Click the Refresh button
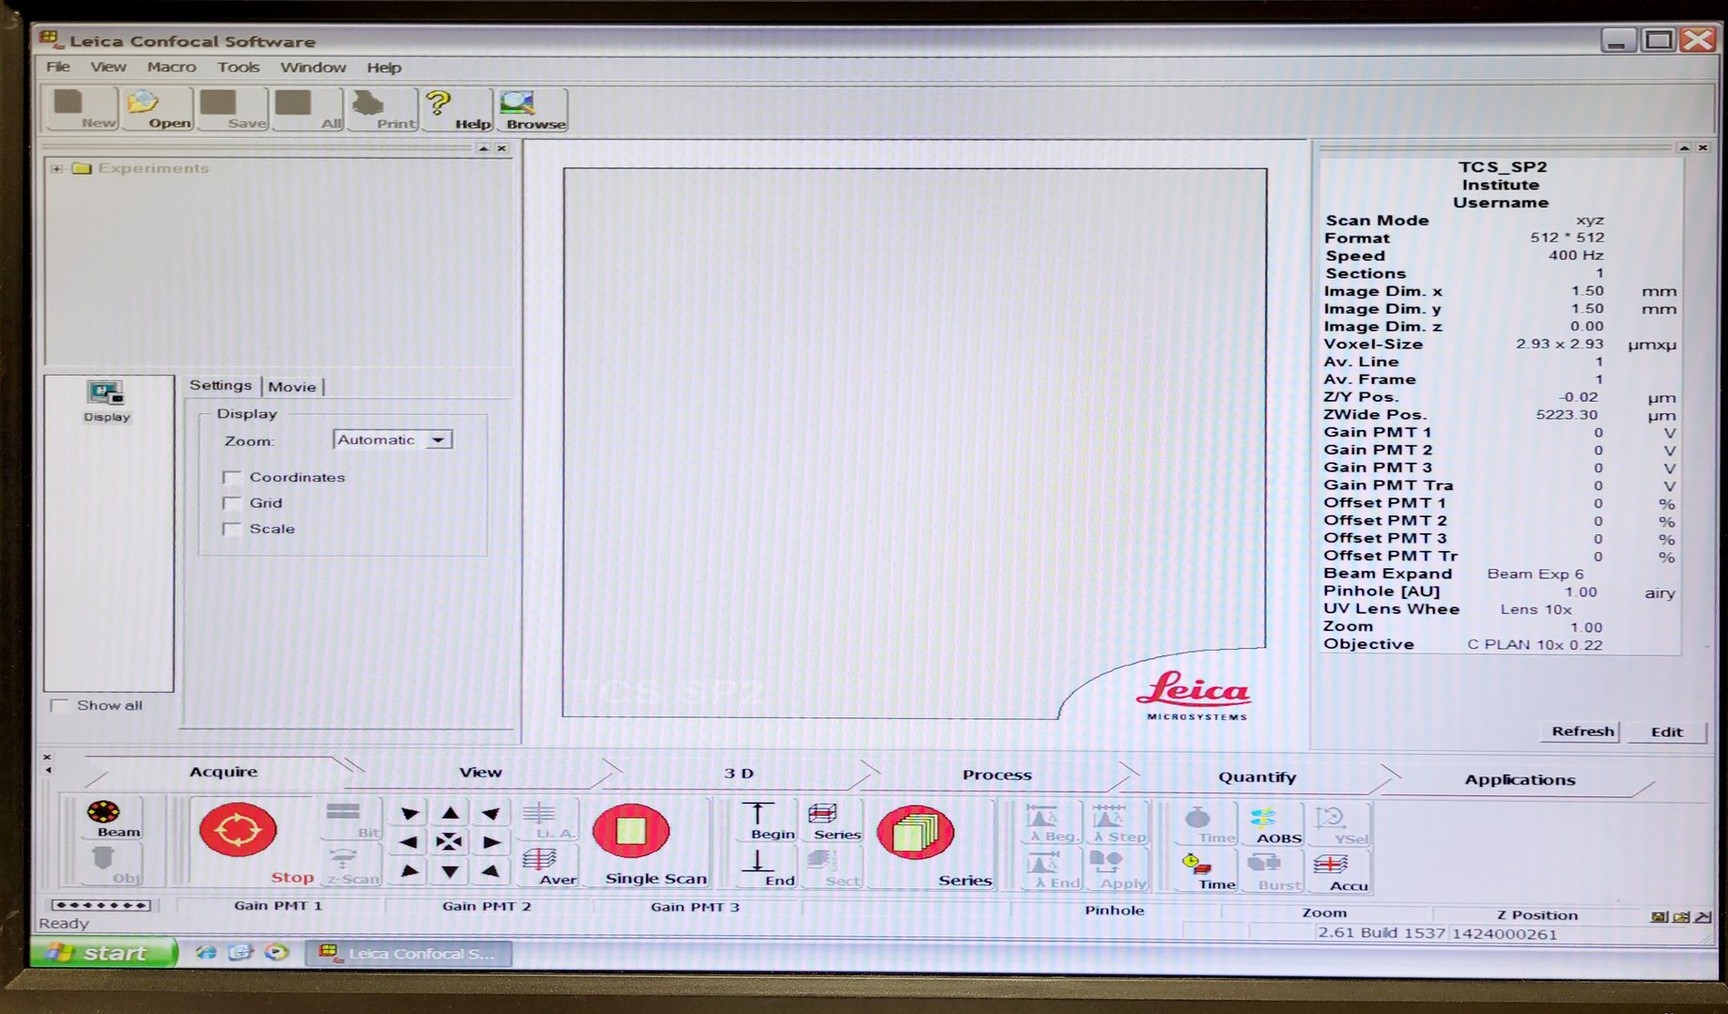1728x1014 pixels. (x=1580, y=731)
